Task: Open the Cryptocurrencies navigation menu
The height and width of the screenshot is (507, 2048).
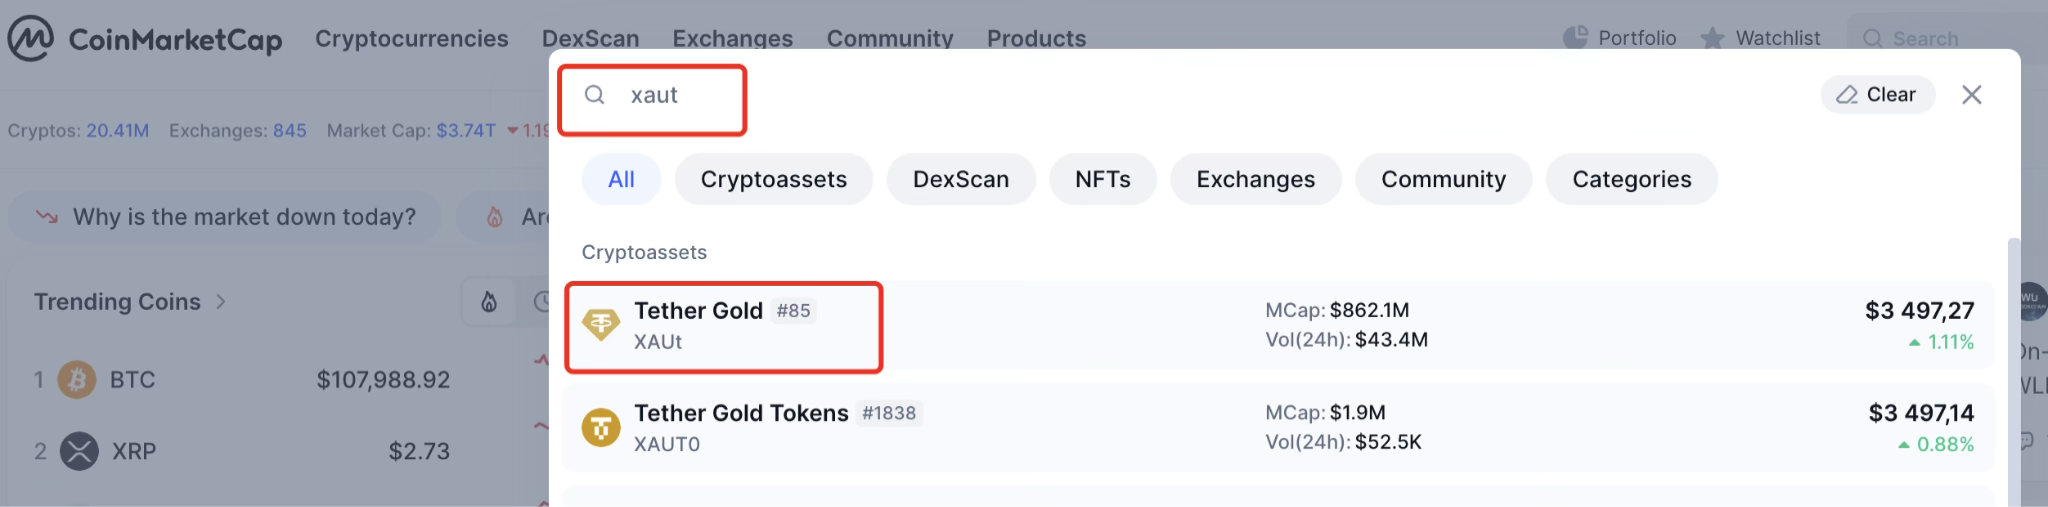Action: [x=411, y=39]
